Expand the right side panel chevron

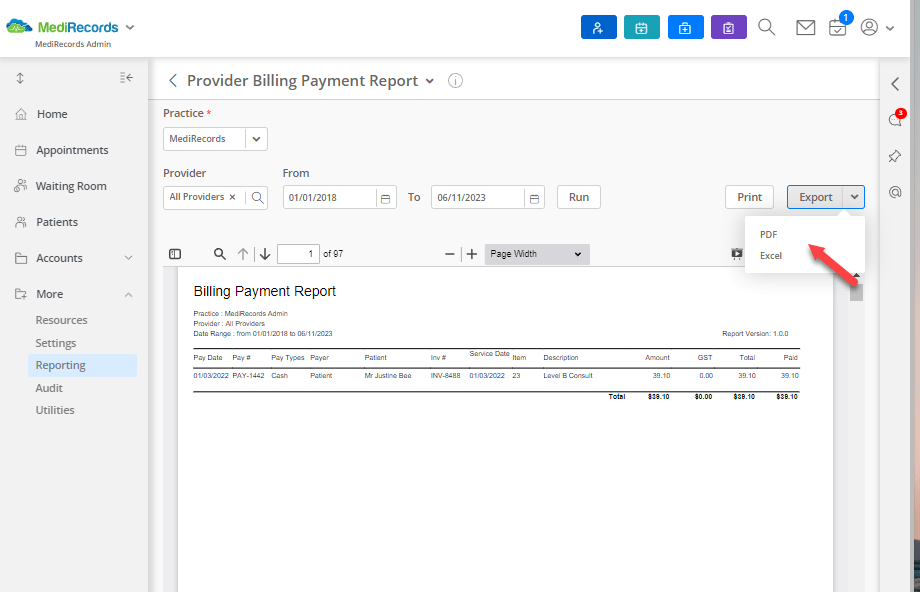coord(895,84)
